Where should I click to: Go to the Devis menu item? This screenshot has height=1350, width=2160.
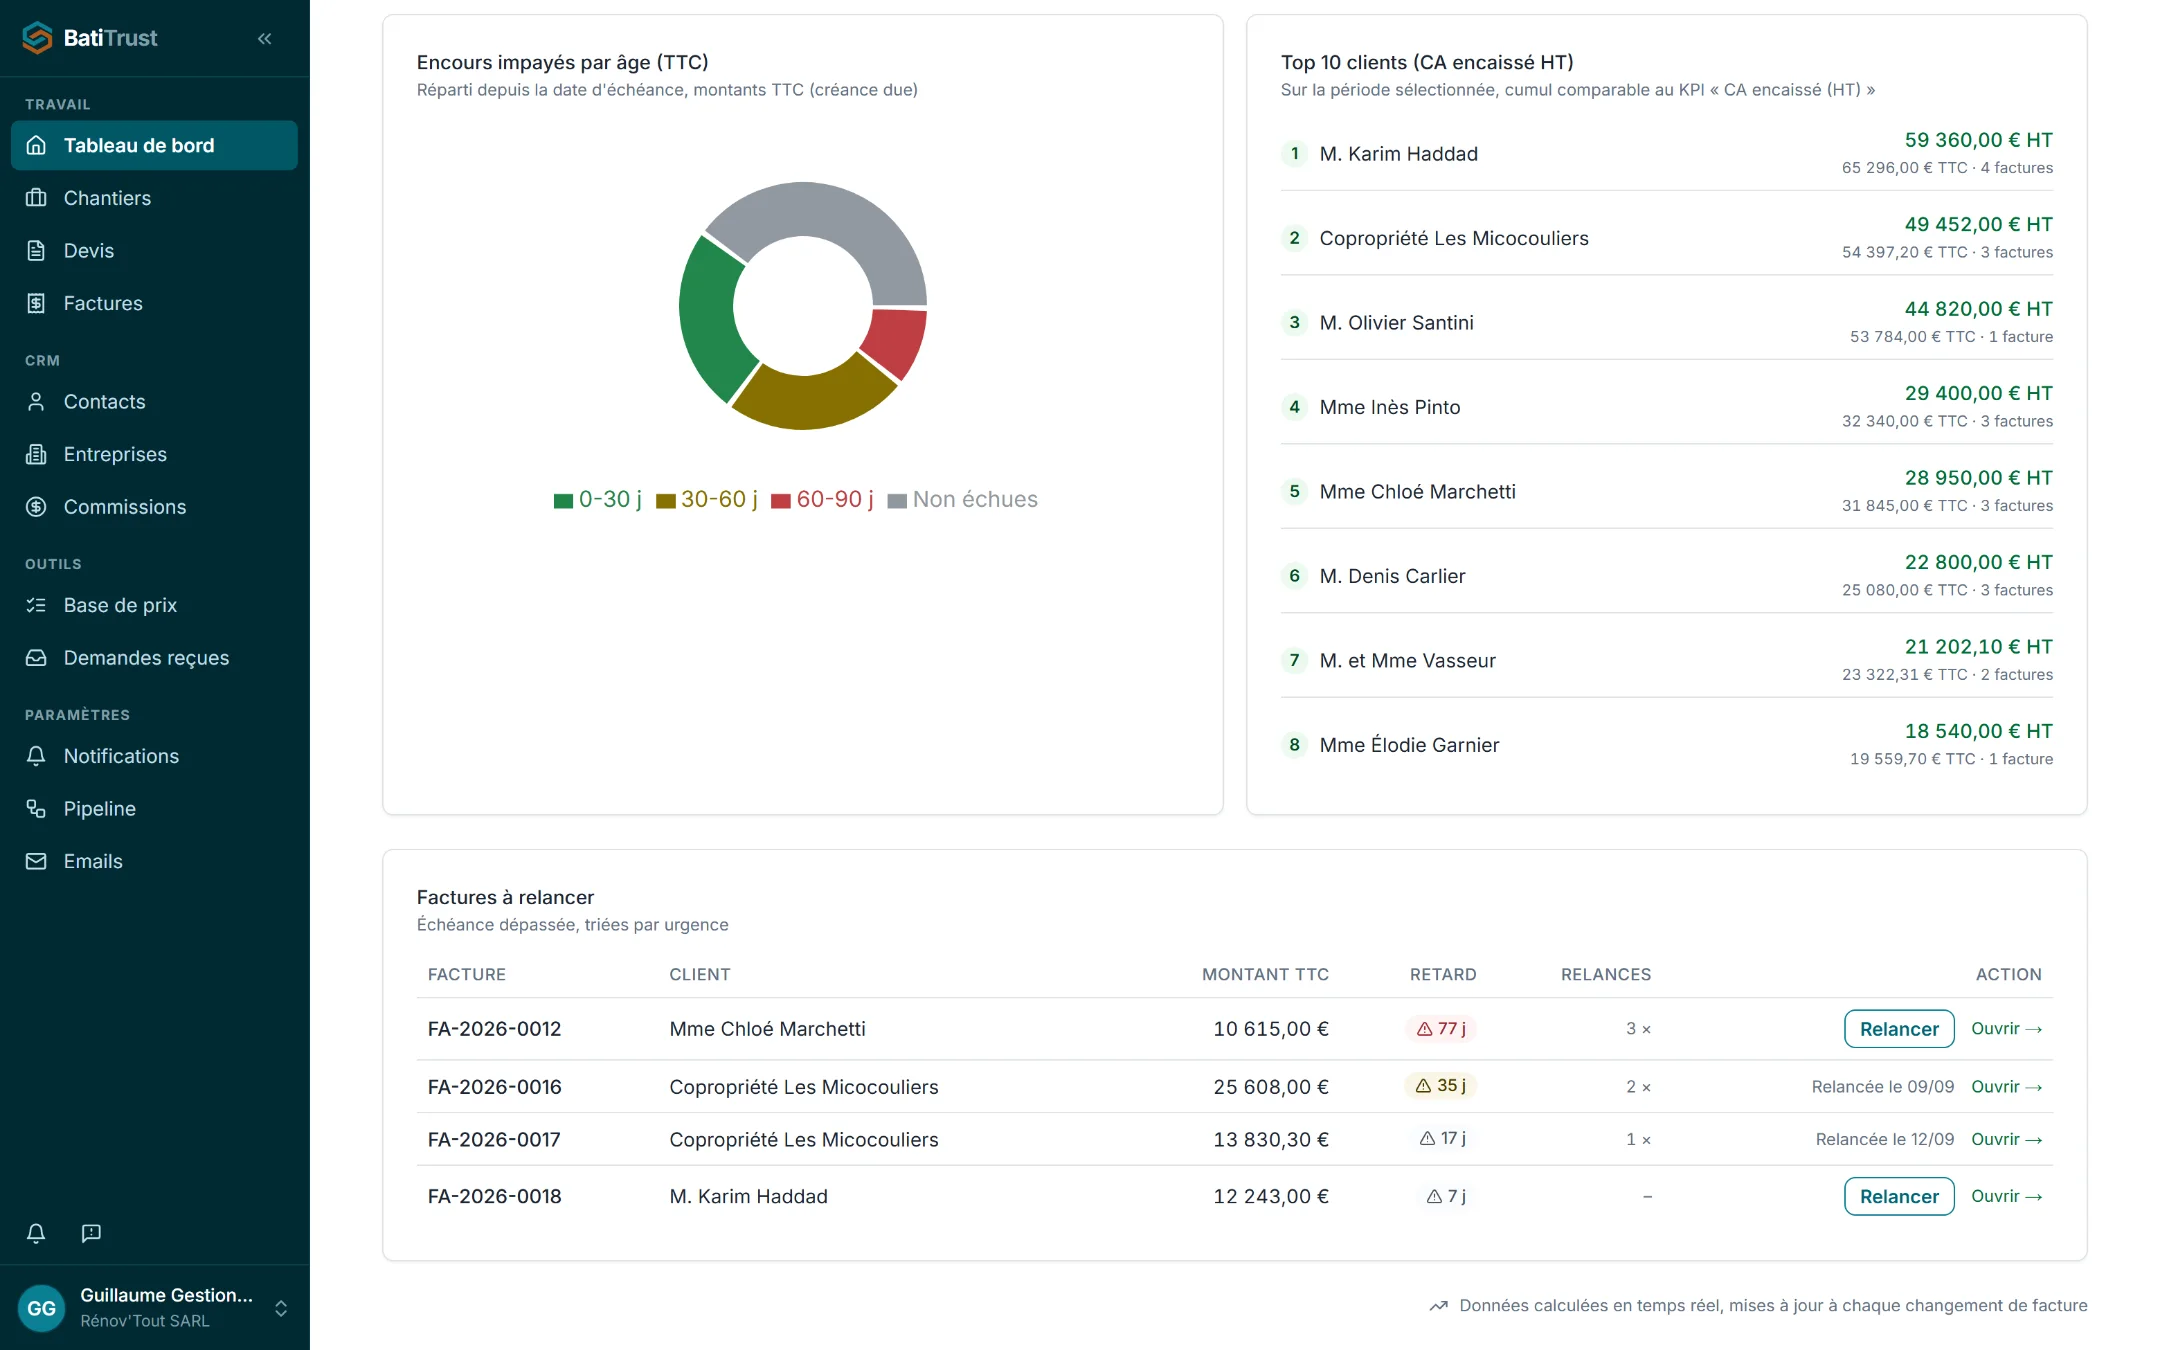point(154,251)
